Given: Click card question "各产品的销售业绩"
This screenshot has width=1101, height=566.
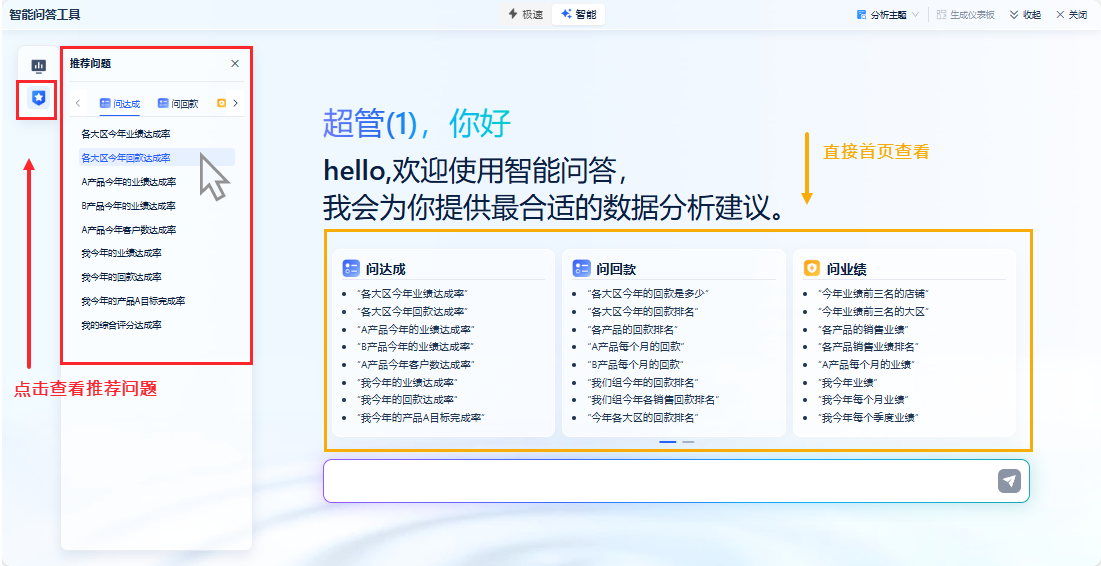Looking at the screenshot, I should [864, 329].
